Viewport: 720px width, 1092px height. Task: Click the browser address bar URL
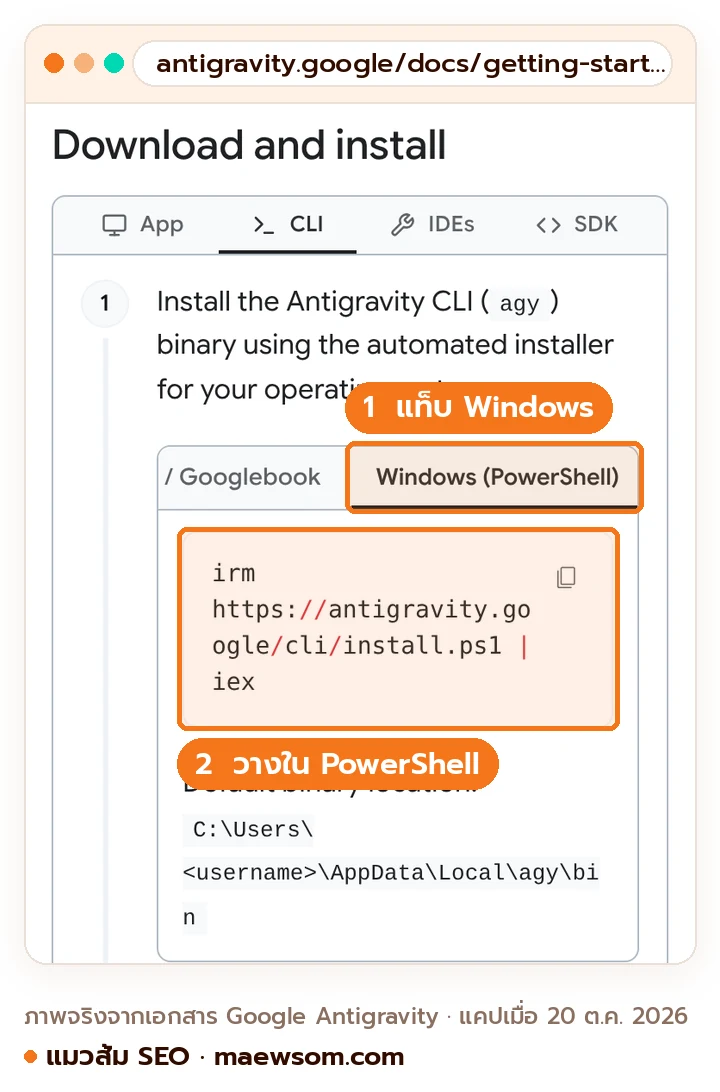pyautogui.click(x=402, y=64)
